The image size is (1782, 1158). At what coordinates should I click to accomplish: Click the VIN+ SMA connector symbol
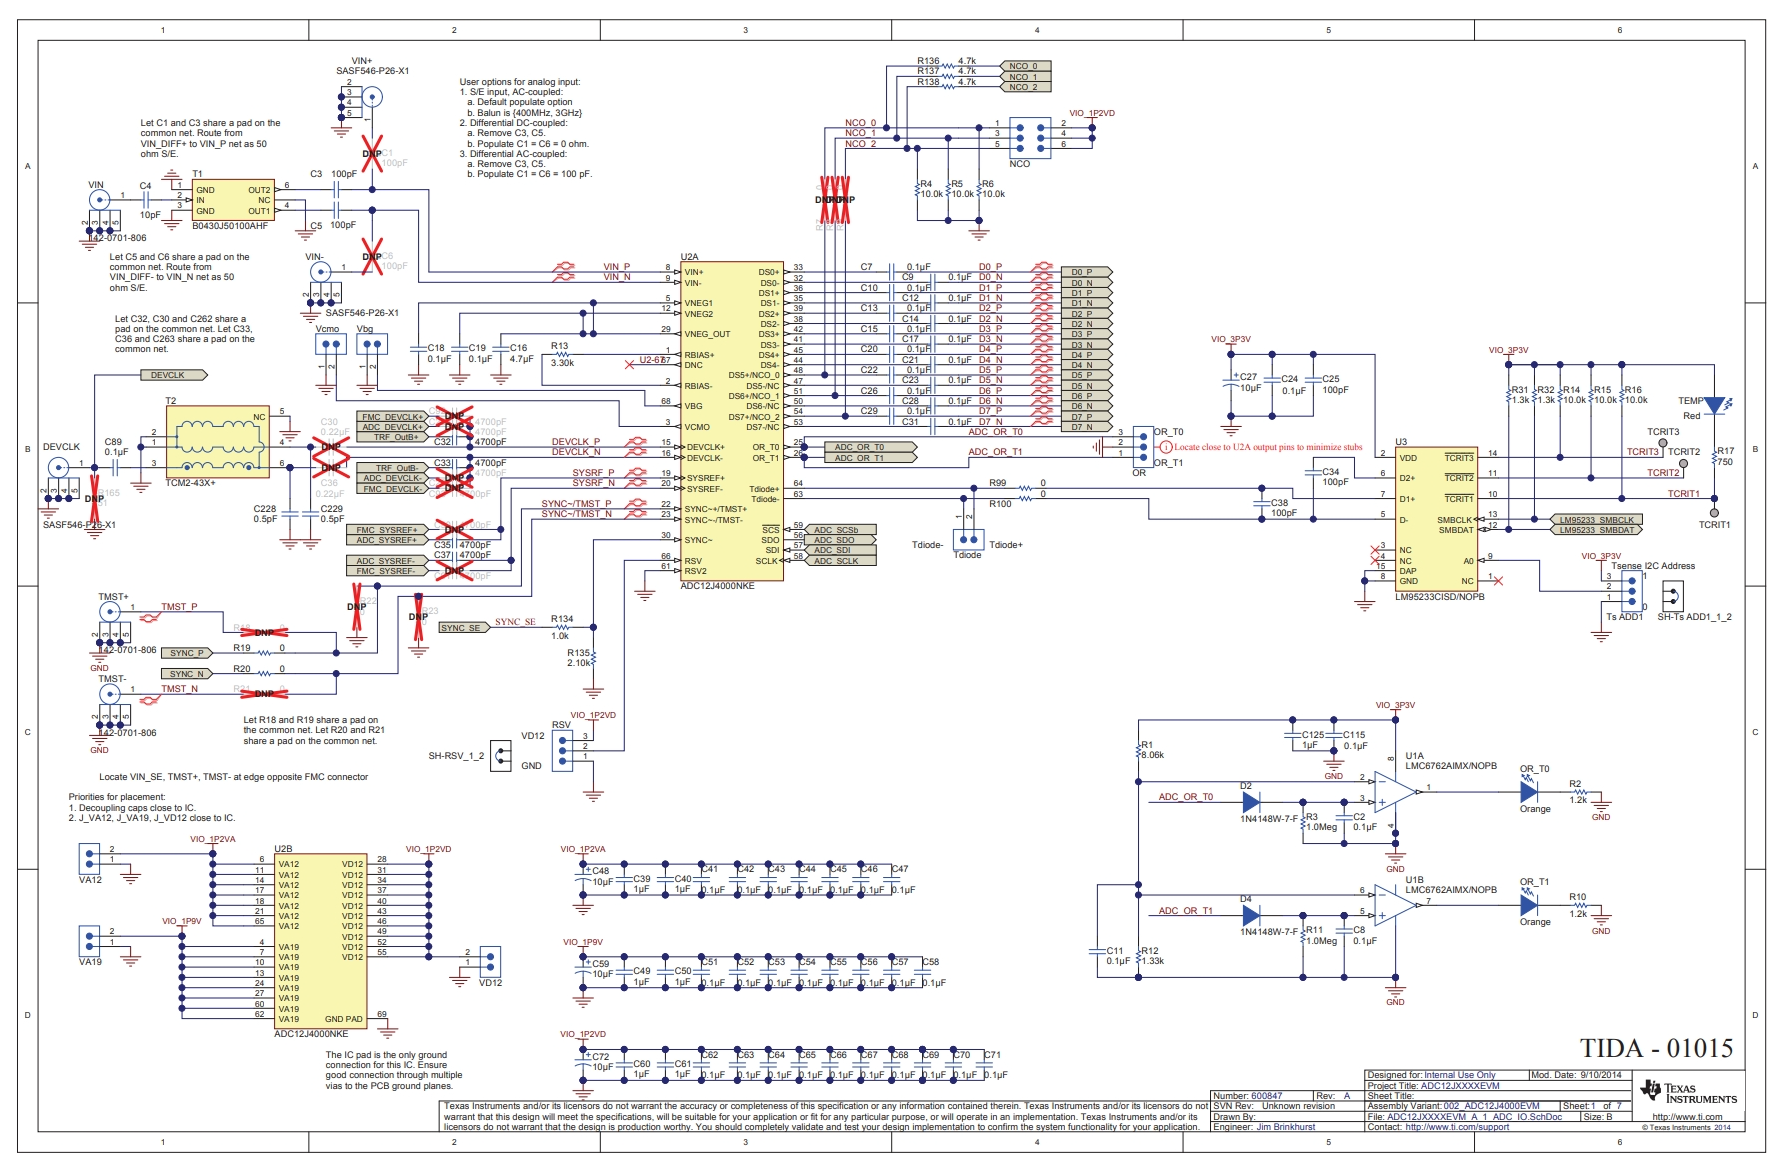click(x=371, y=97)
